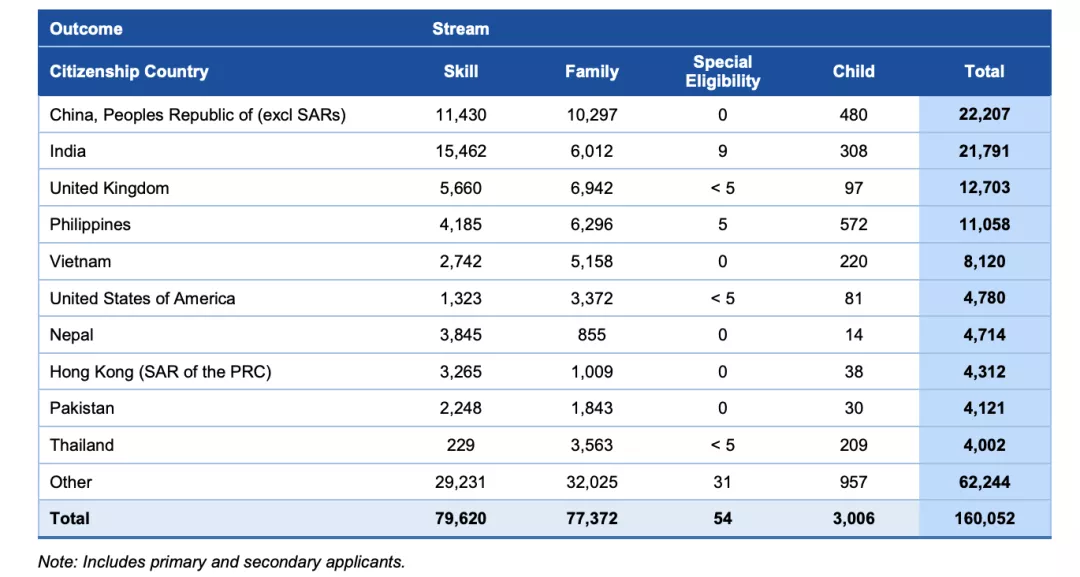Click the United States of America cell
This screenshot has height=577, width=1080.
pyautogui.click(x=142, y=298)
